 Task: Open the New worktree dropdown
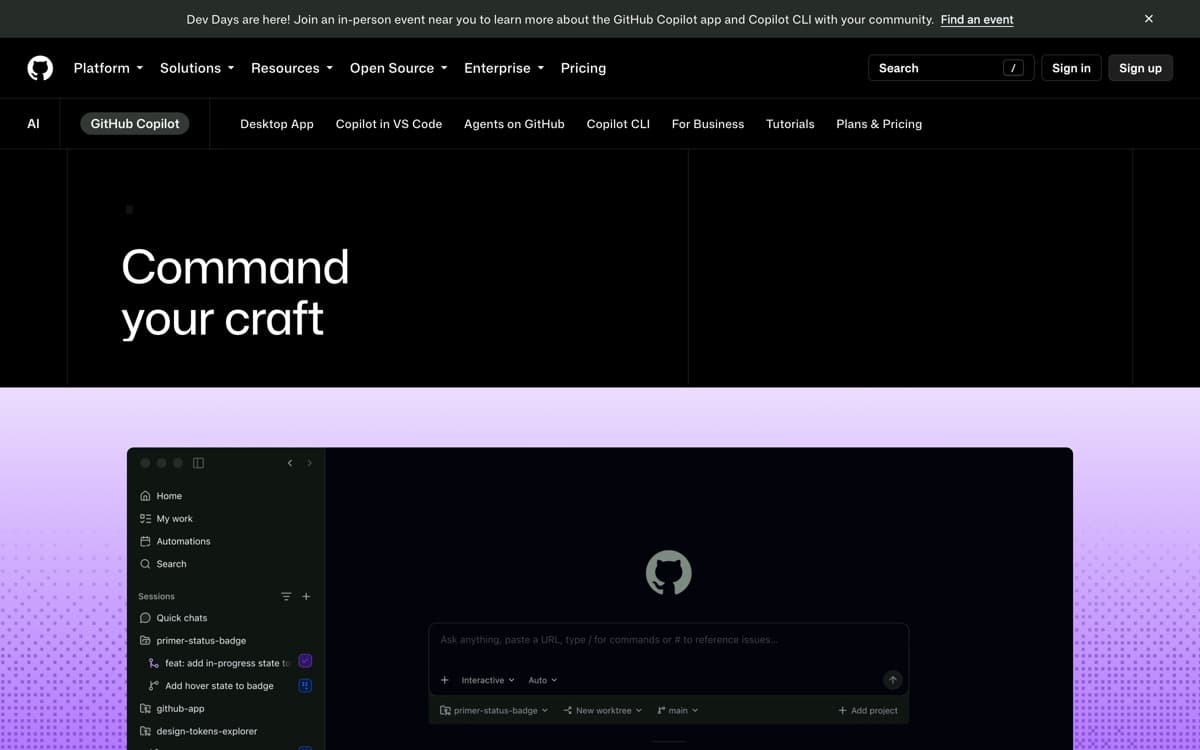(602, 711)
